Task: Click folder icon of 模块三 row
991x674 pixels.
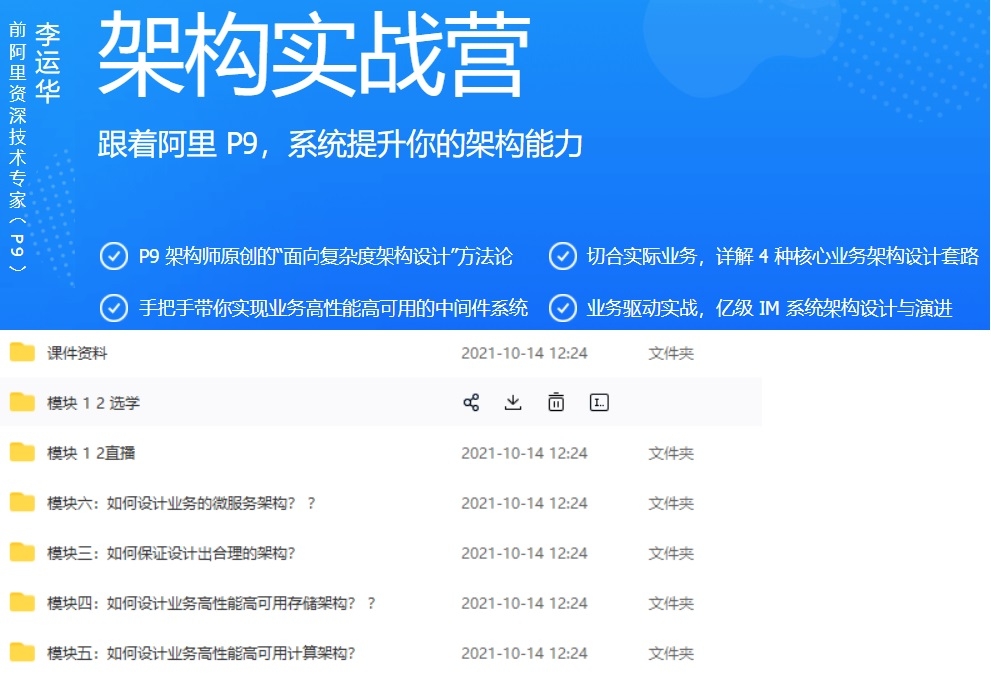Action: pos(22,552)
